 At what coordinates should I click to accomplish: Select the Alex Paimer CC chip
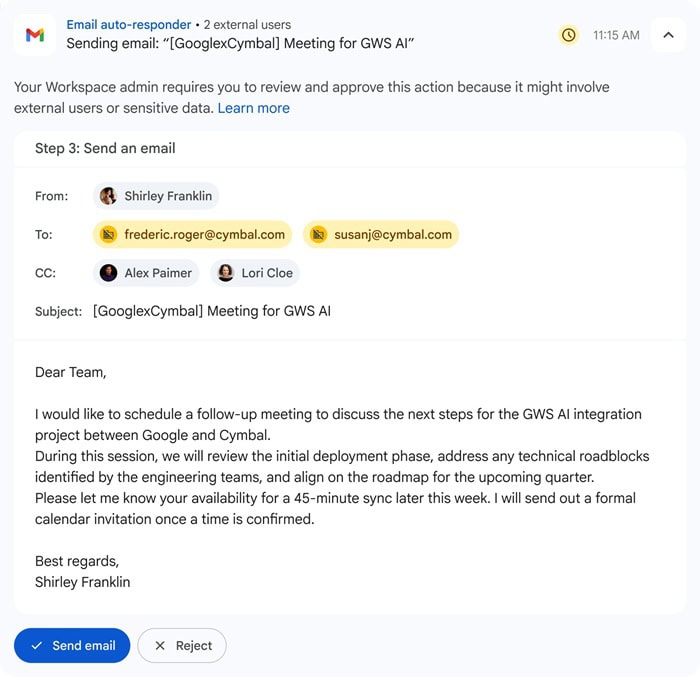point(146,272)
